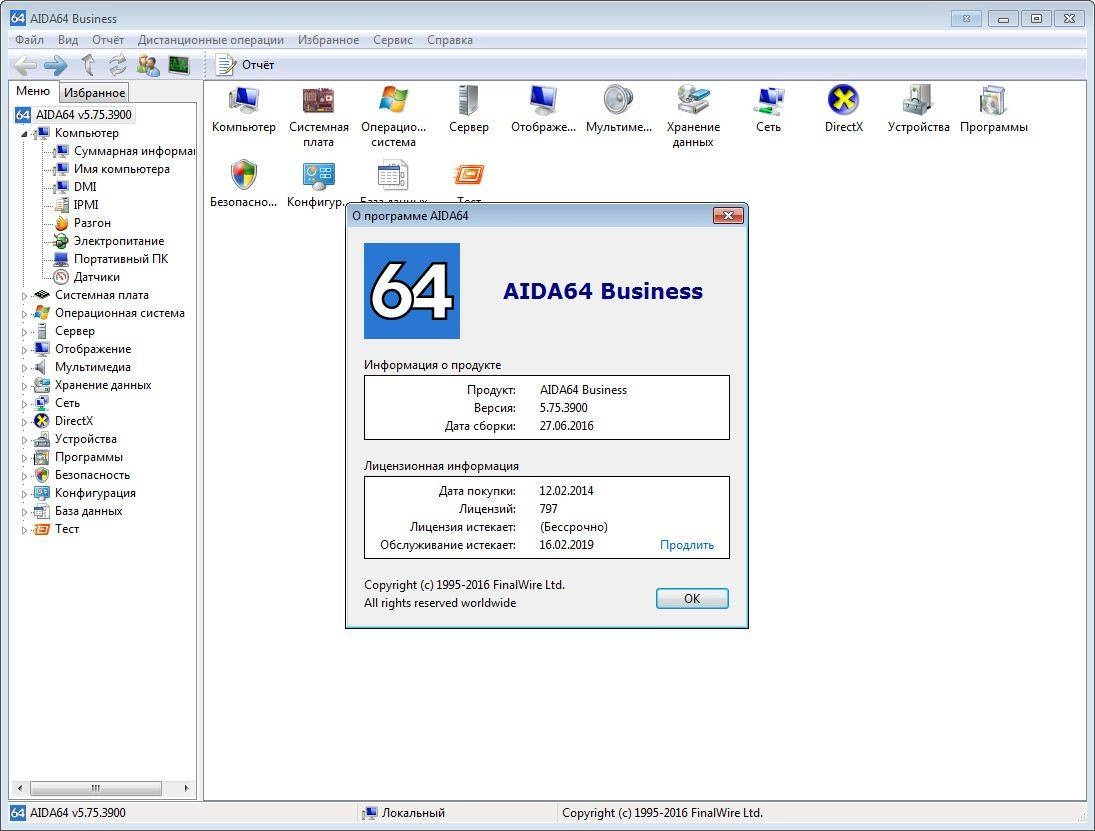
Task: Expand the Хранение данных tree node
Action: [24, 385]
